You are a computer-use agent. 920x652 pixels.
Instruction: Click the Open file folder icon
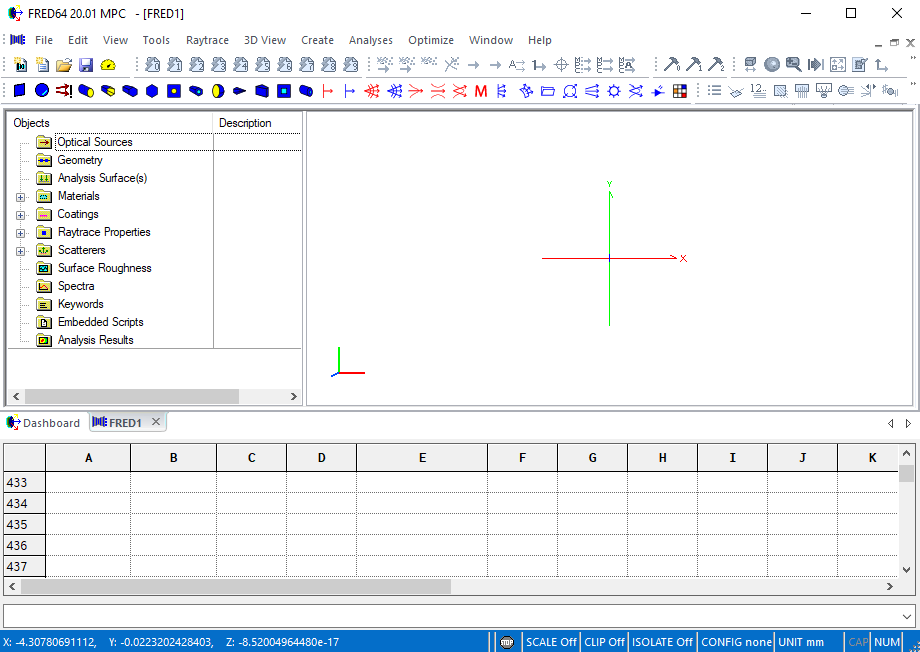click(64, 65)
